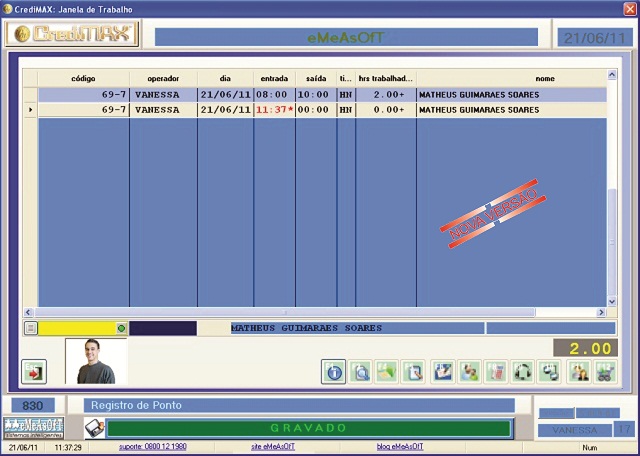Click the employee photo thumbnail
The height and width of the screenshot is (456, 640).
[96, 361]
